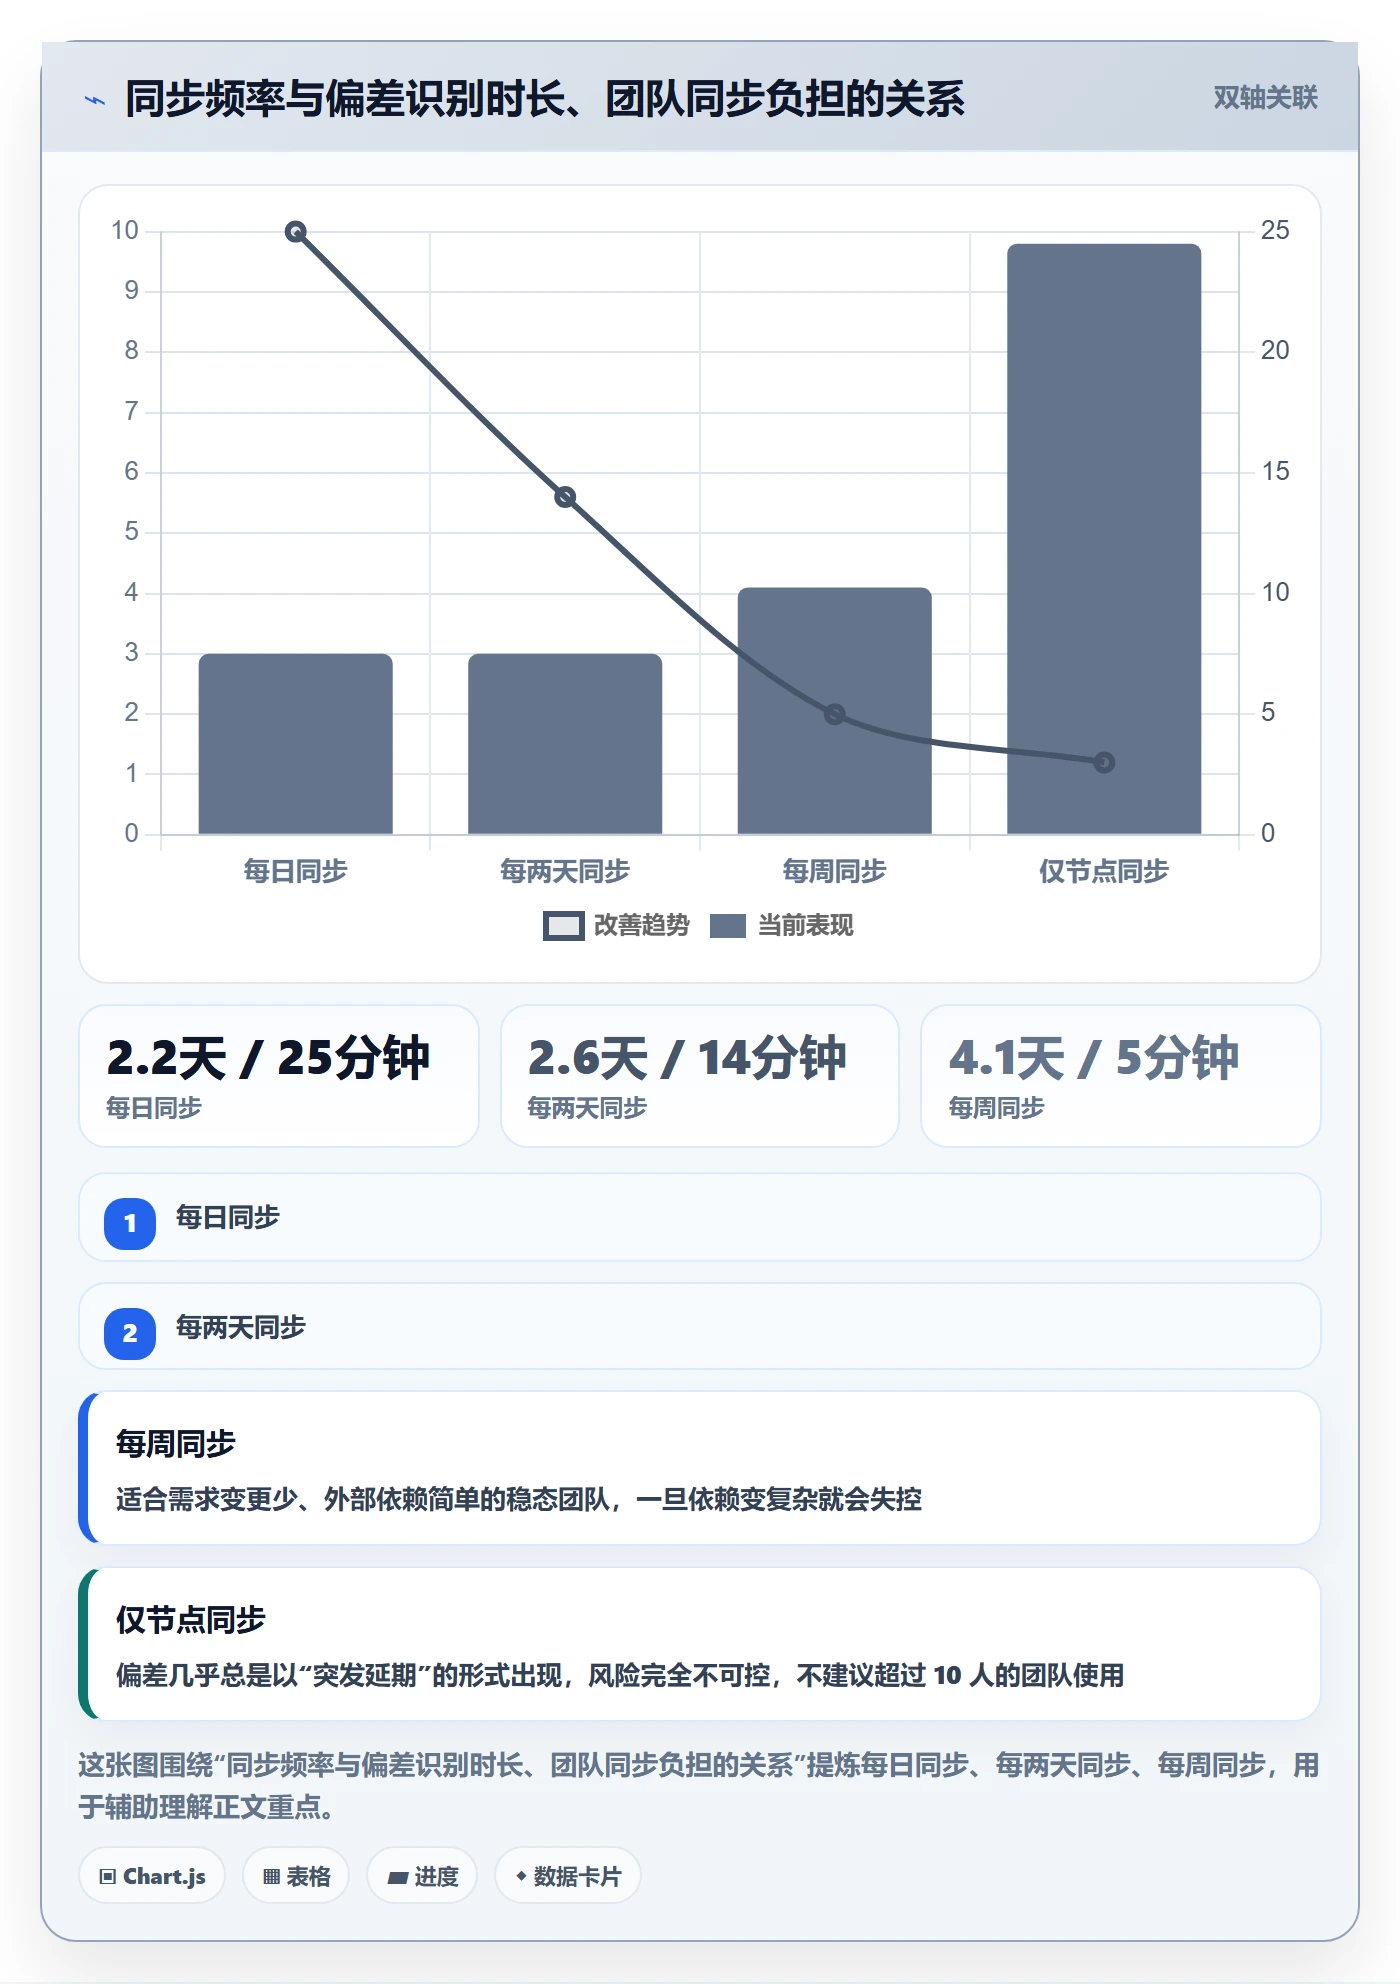Click the Chart.js tag
Screen dimensions: 1400x1984
[x=152, y=1876]
